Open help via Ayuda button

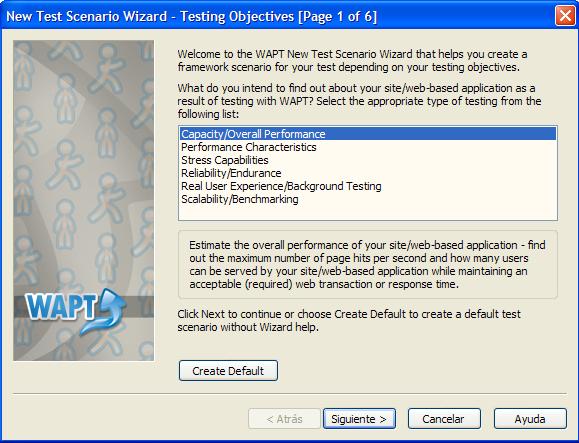[x=530, y=419]
